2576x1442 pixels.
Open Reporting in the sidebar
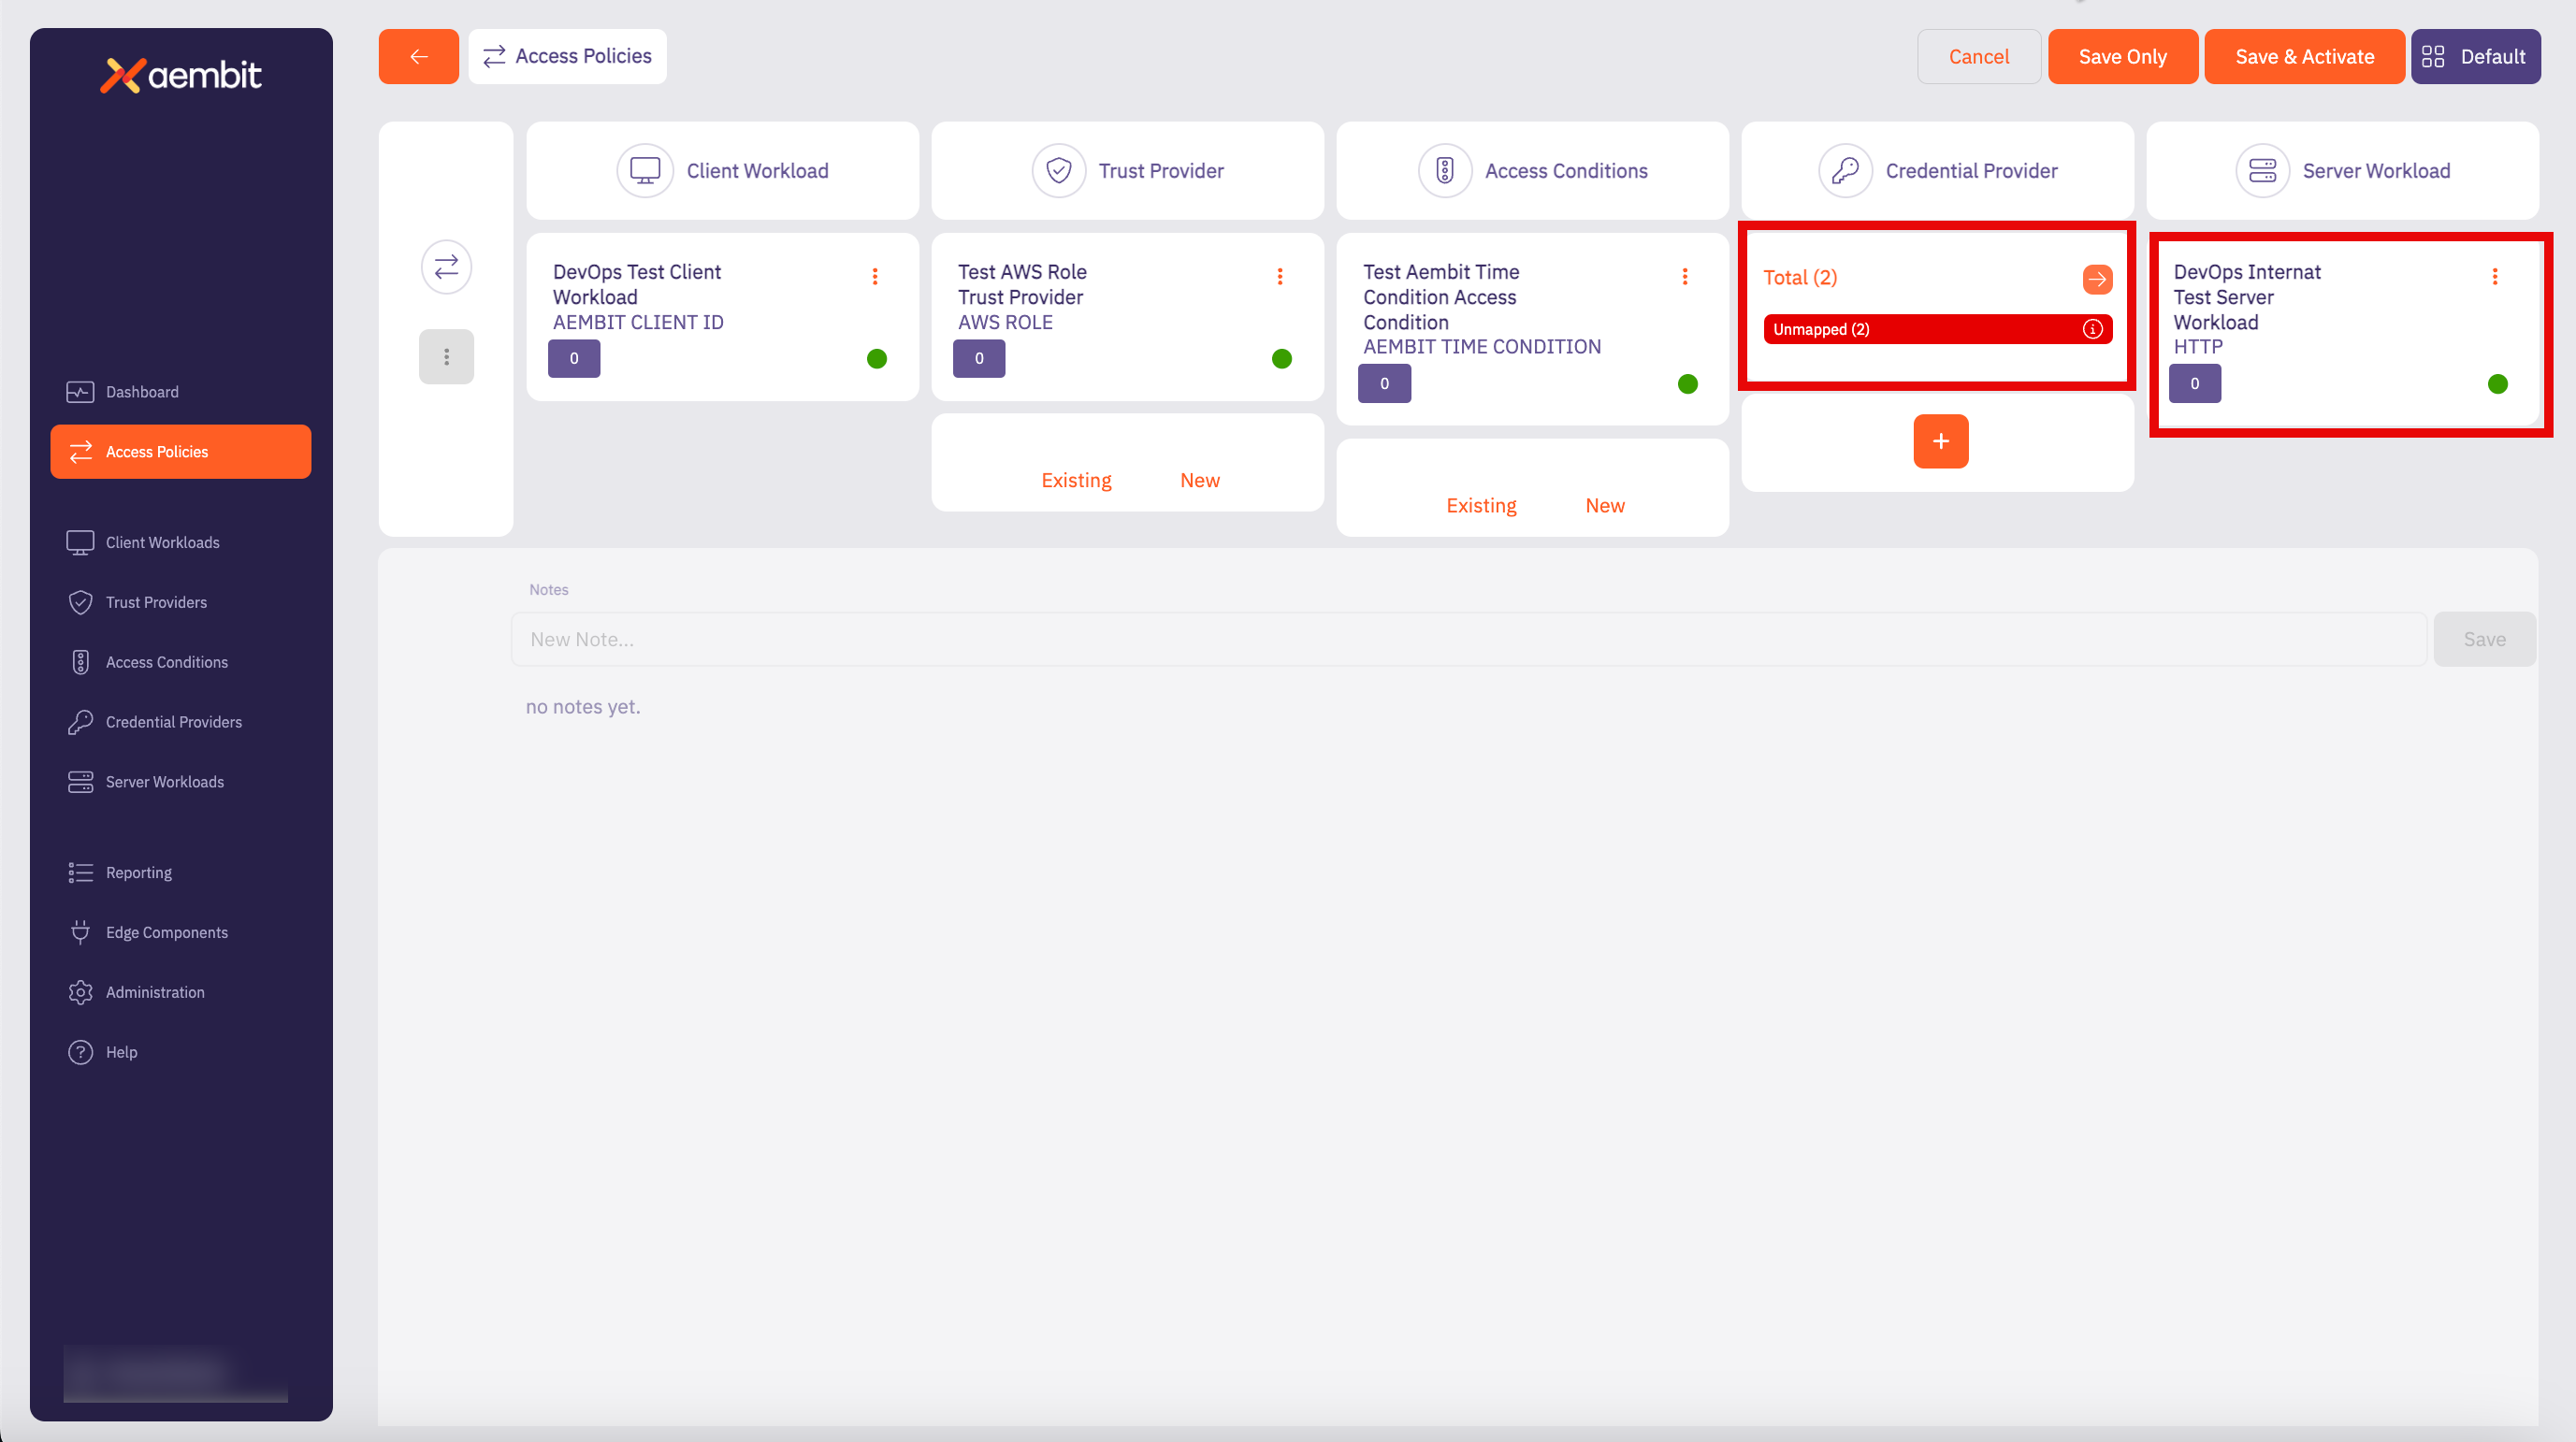[180, 872]
